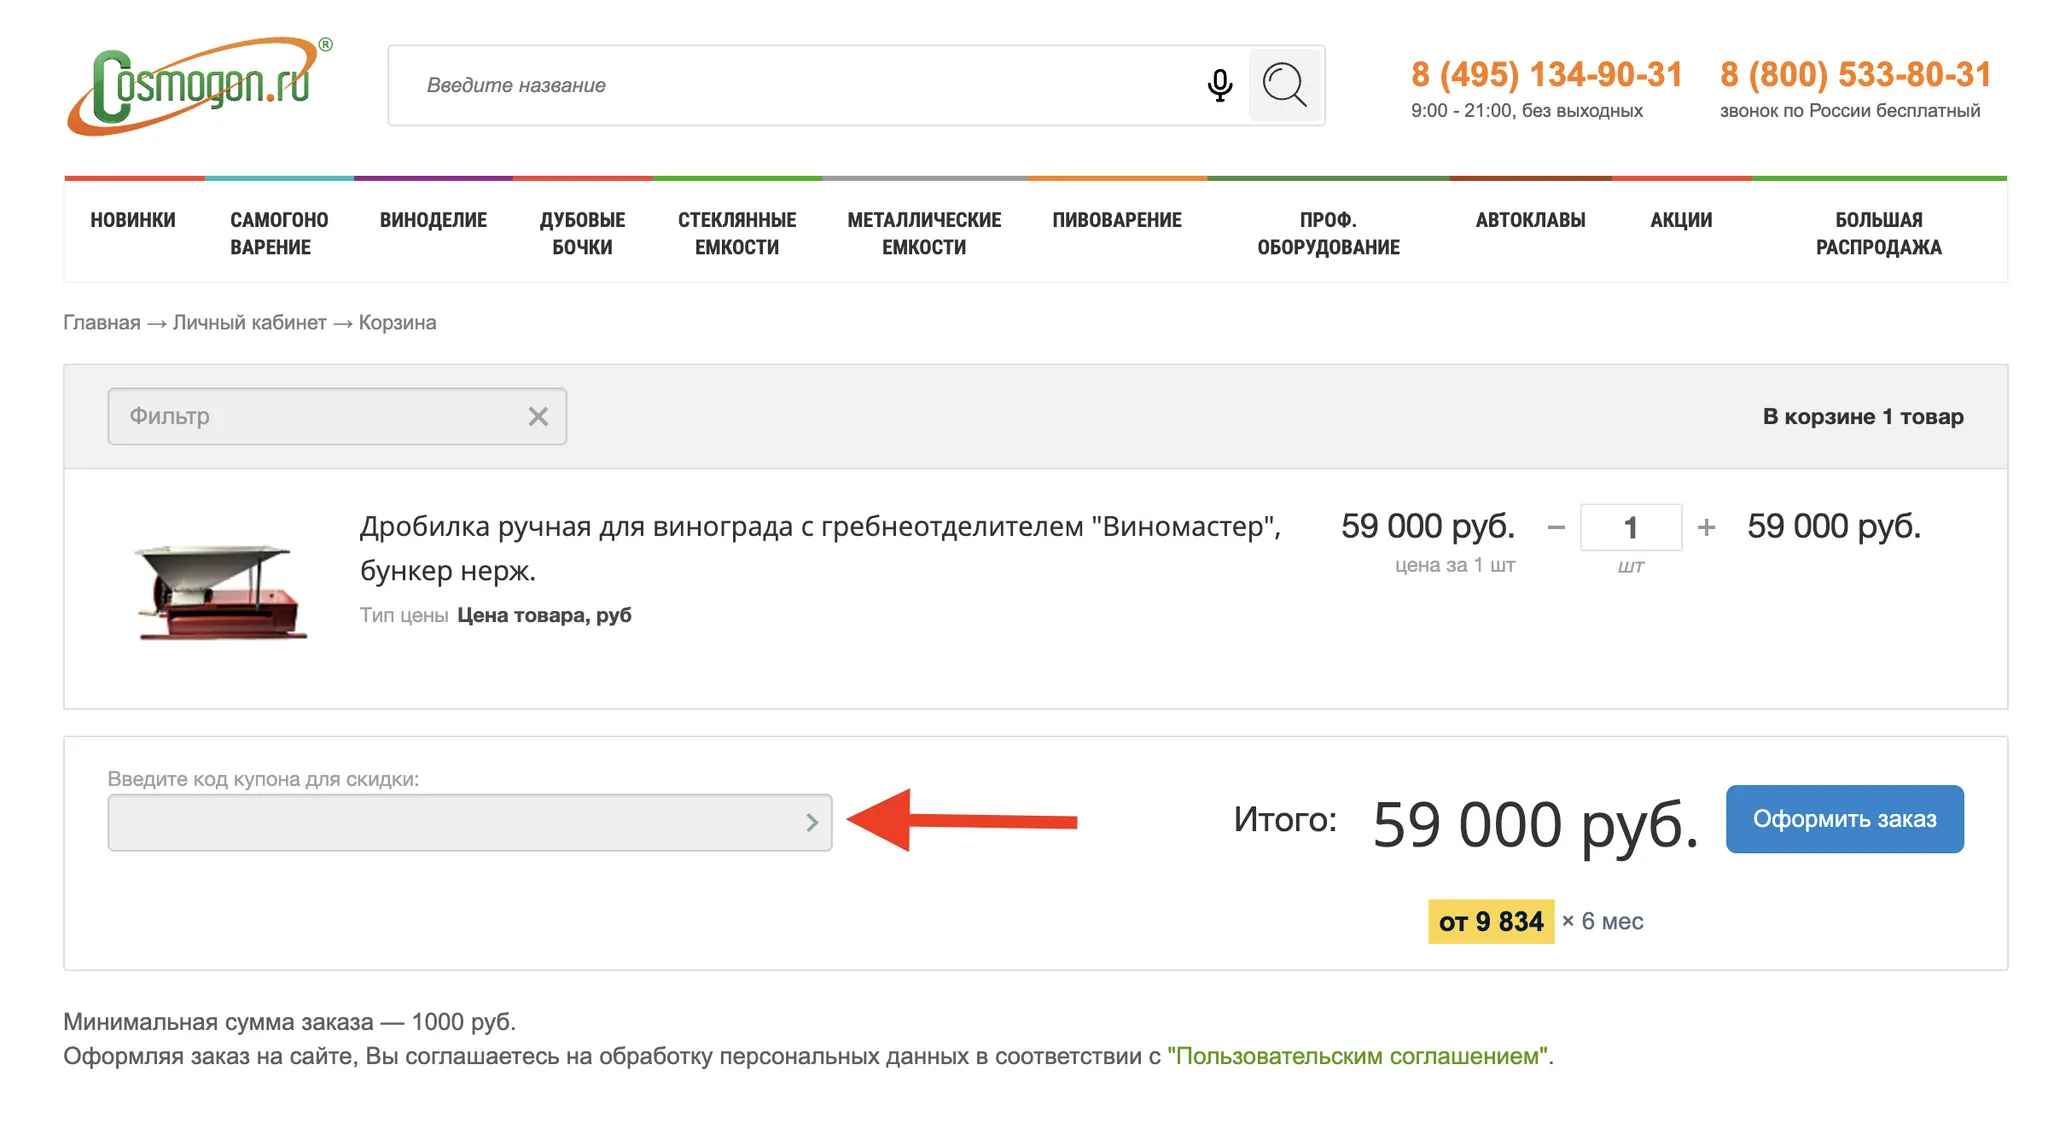
Task: Focus the coupon code input field
Action: click(x=450, y=823)
